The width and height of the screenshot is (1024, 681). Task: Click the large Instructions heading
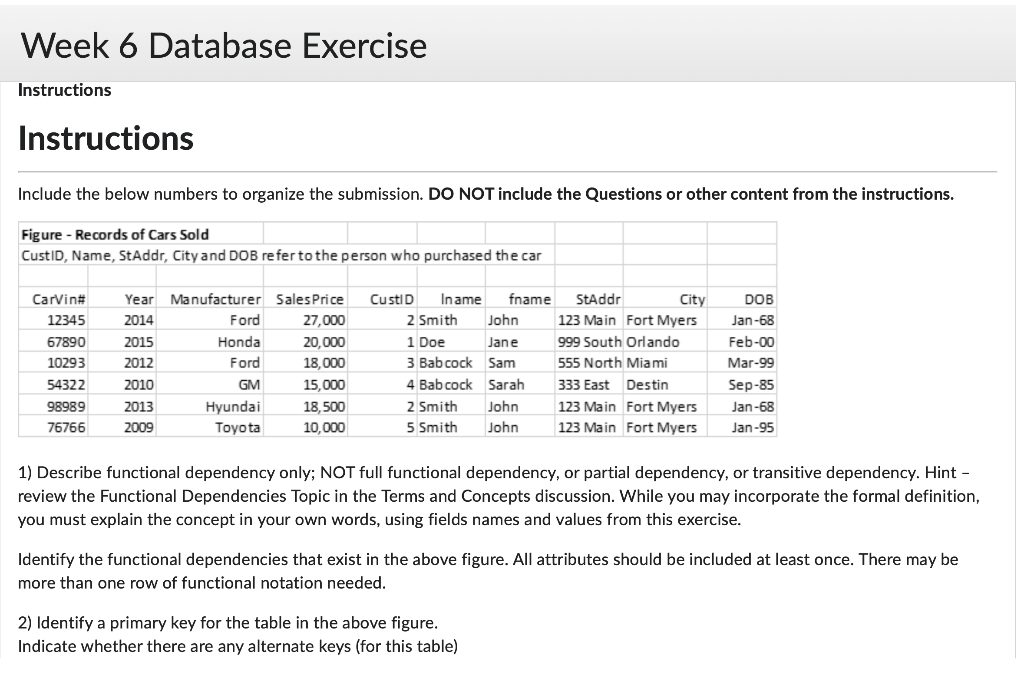[106, 137]
